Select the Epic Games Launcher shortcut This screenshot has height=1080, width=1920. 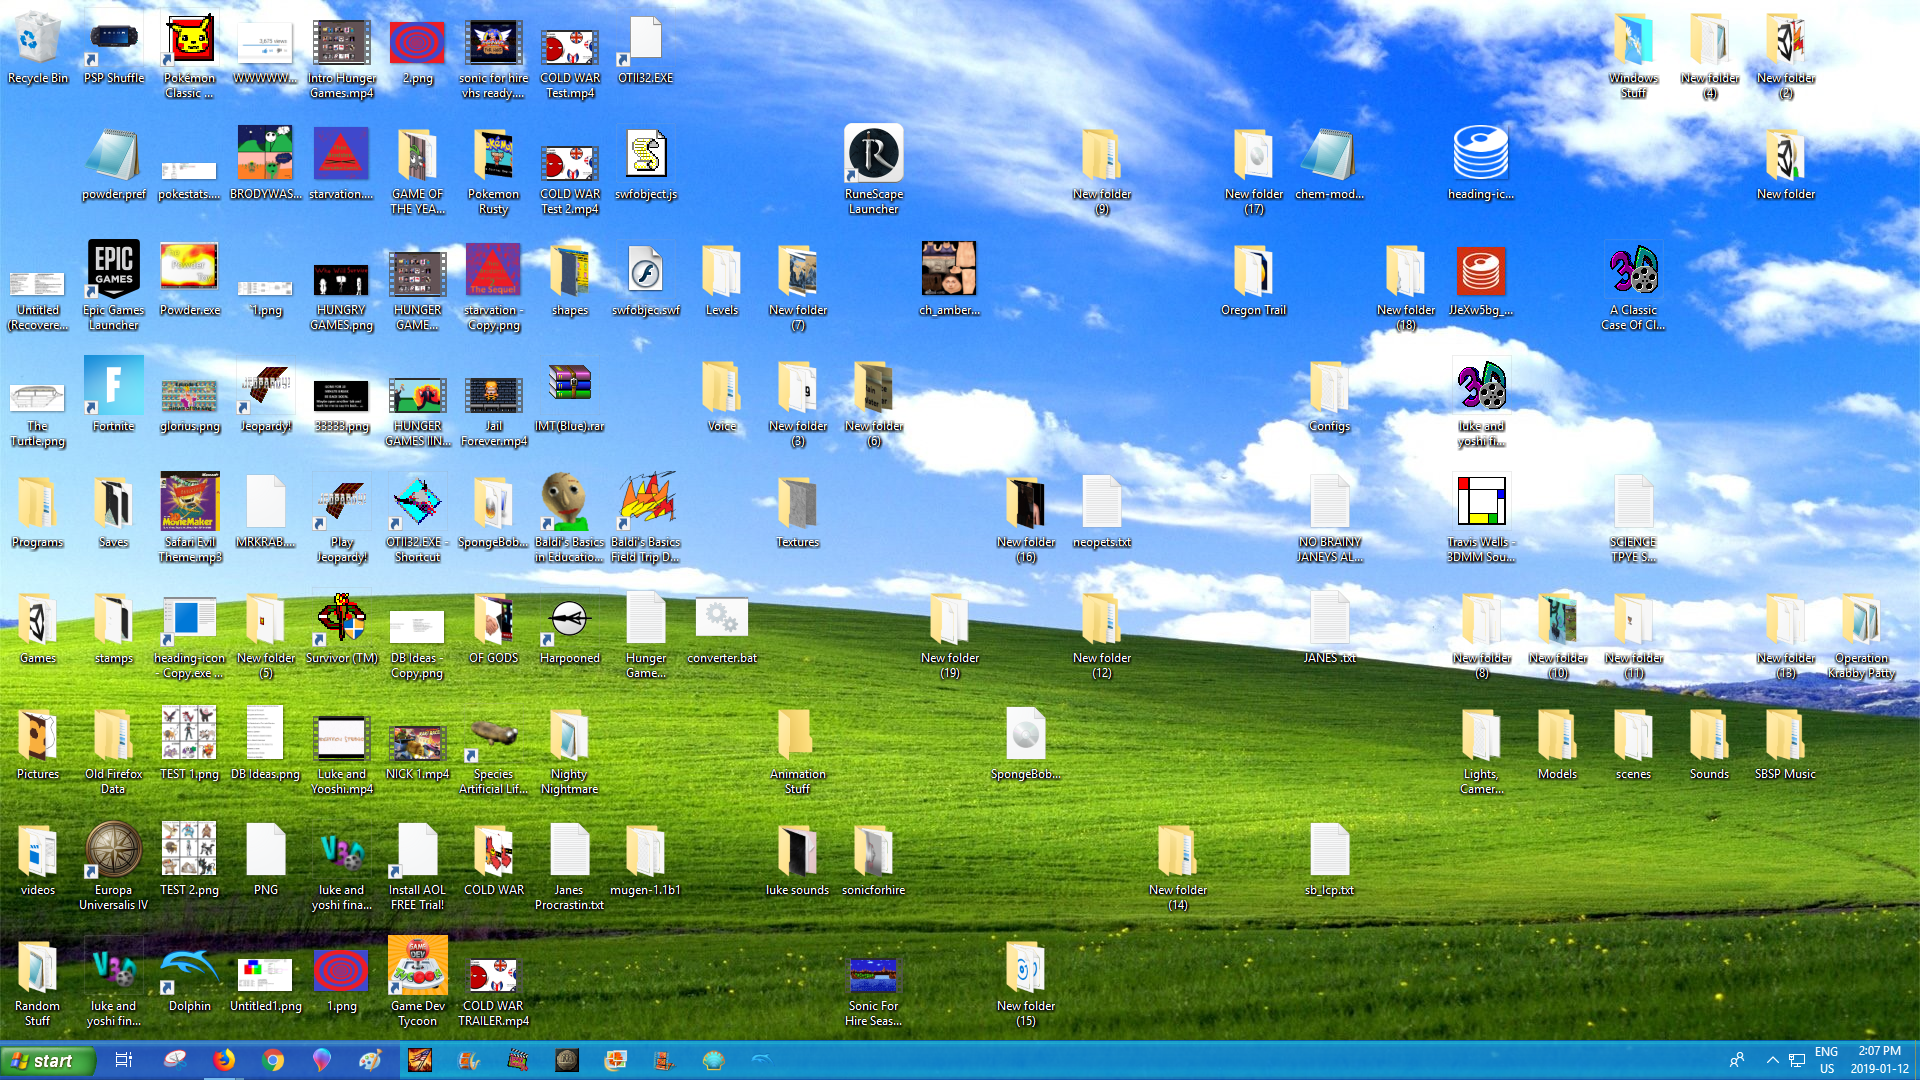[x=114, y=285]
